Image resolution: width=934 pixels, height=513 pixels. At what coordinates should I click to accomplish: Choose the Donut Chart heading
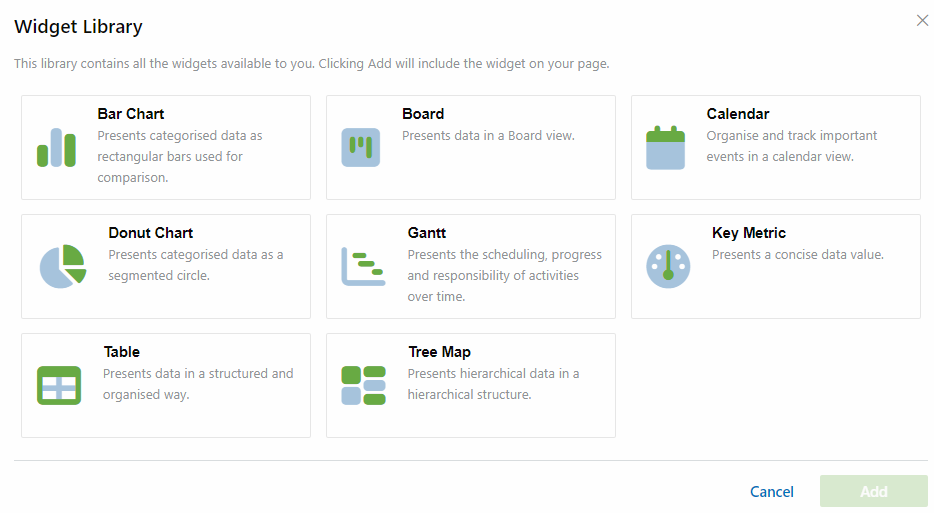point(151,233)
